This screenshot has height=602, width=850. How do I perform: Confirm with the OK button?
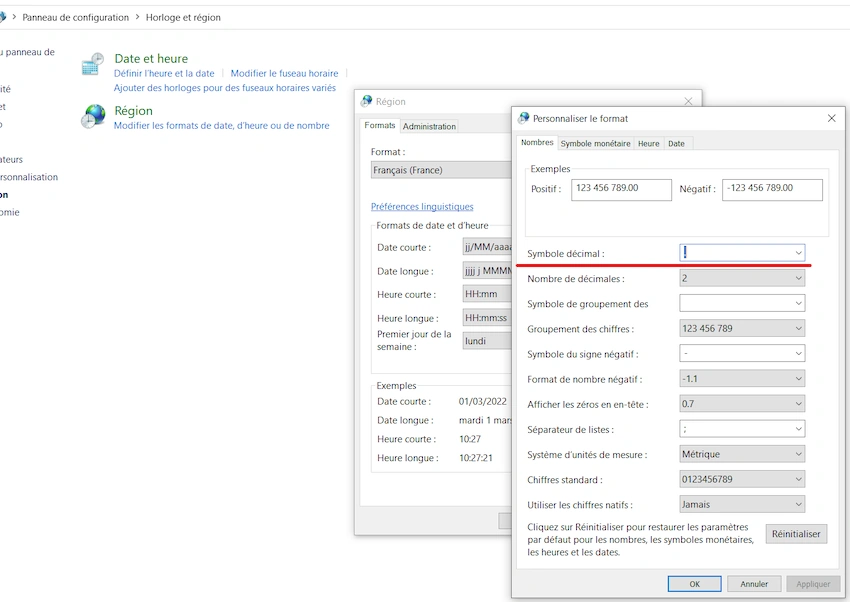(694, 584)
